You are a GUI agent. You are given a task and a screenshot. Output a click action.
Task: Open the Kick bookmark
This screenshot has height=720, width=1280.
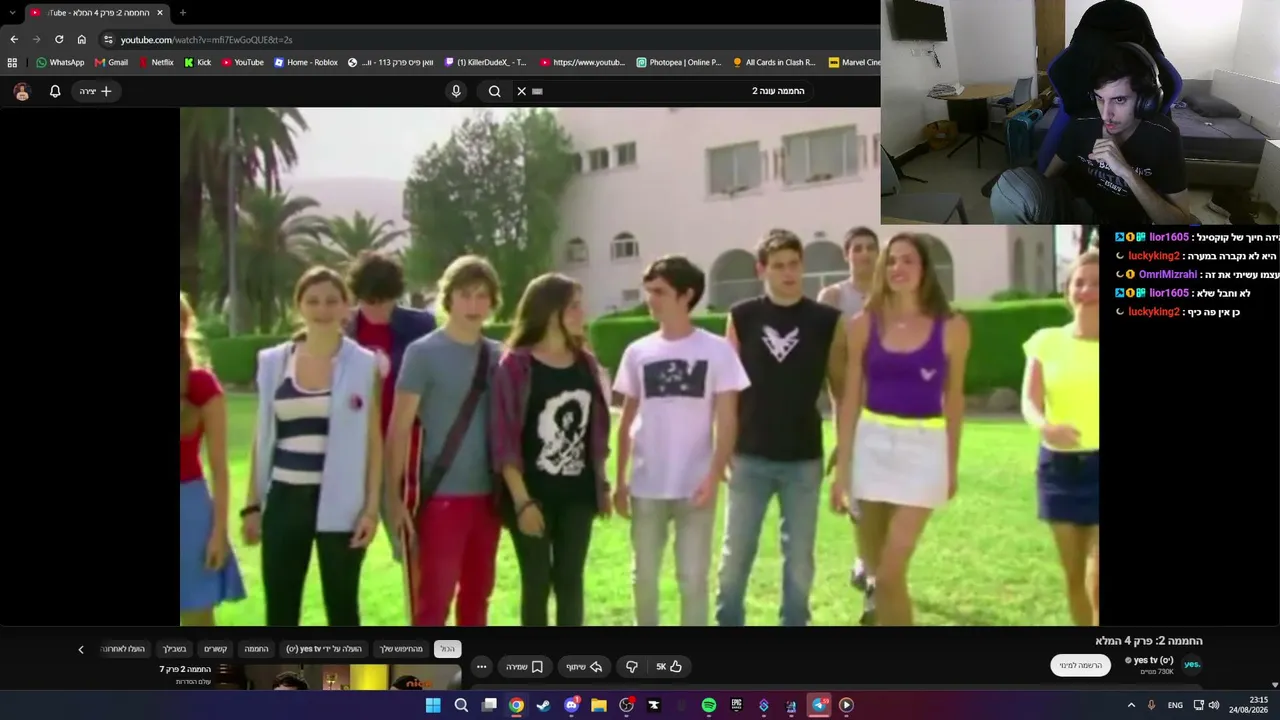[x=198, y=62]
